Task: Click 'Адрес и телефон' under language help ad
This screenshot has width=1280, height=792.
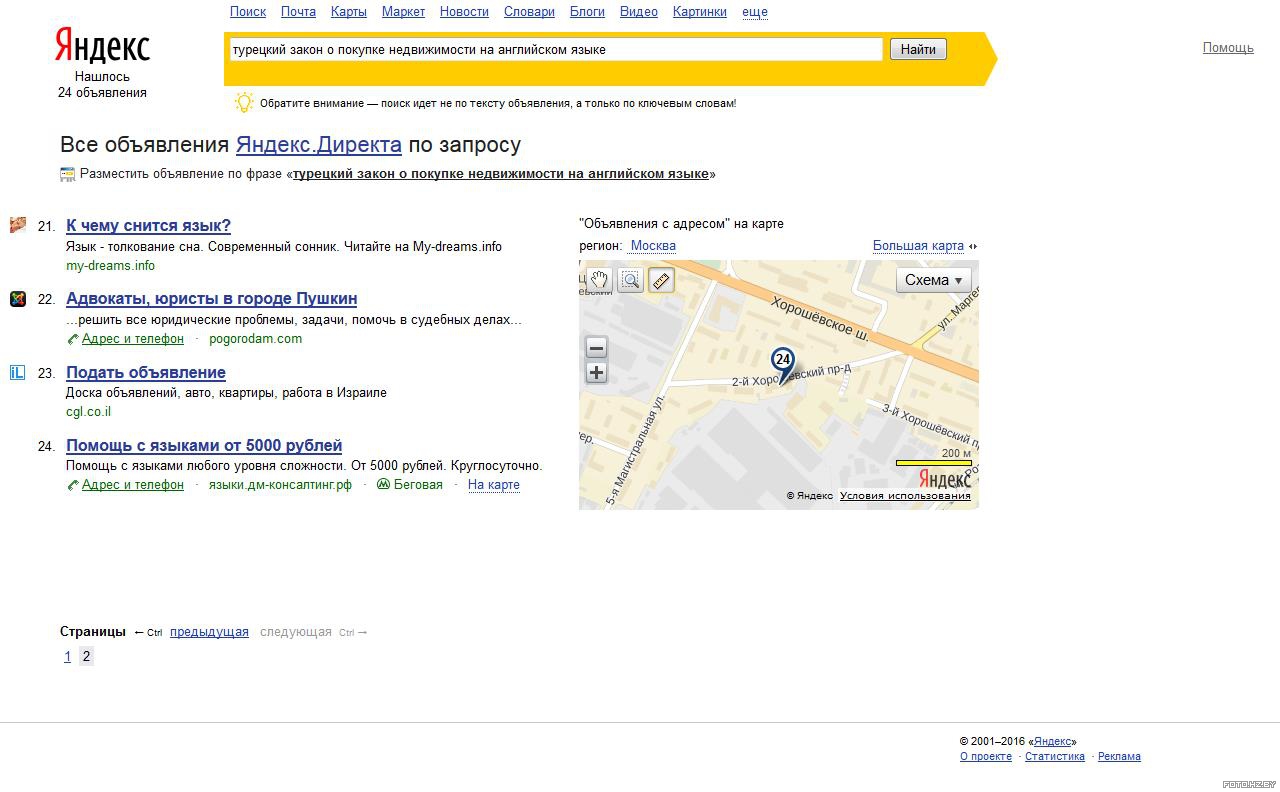Action: 133,485
